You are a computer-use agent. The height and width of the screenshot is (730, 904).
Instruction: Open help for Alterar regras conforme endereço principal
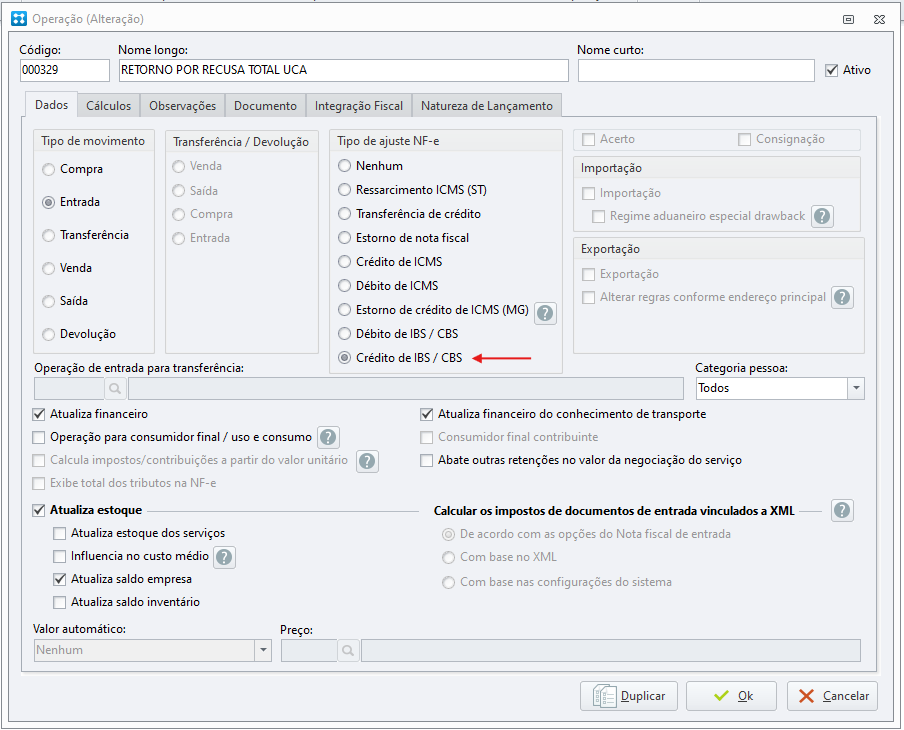(x=842, y=297)
